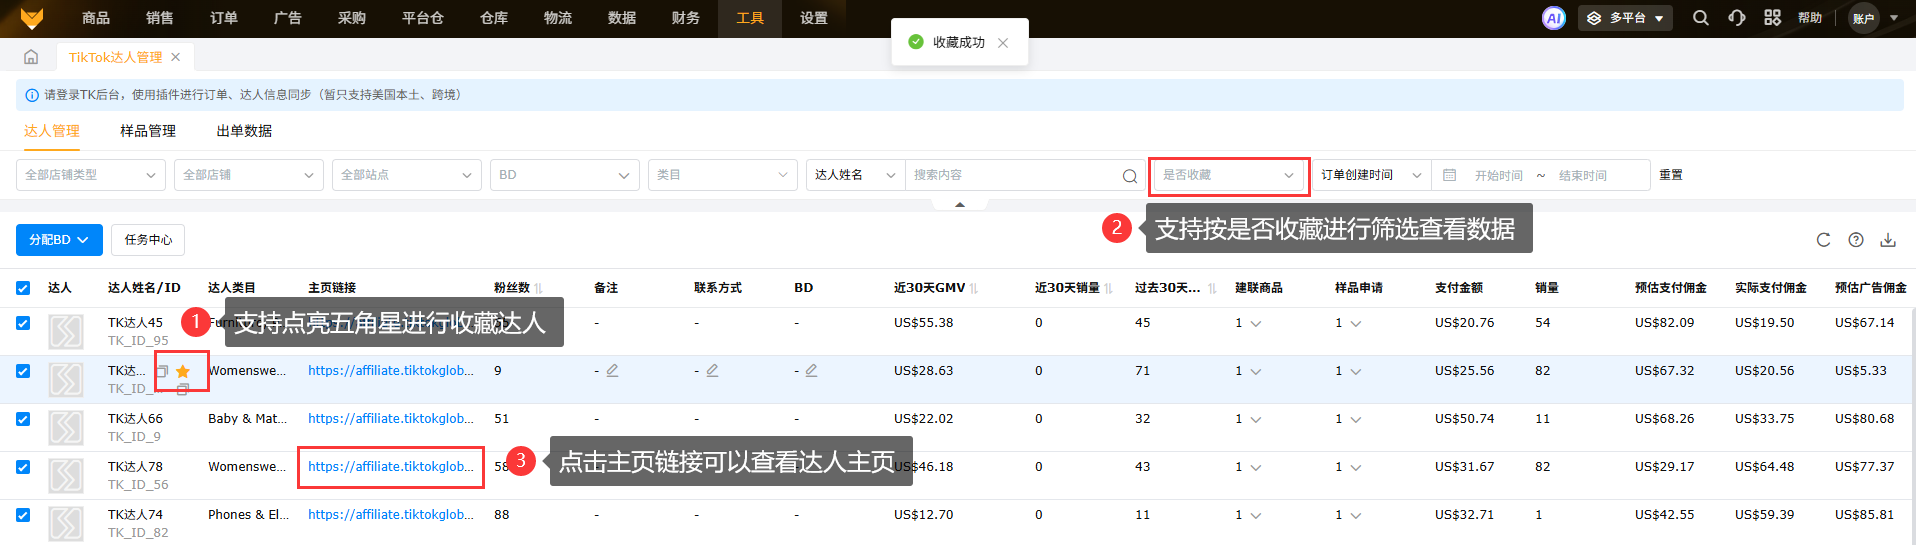Sort by 粉丝数 column
1916x545 pixels.
click(x=539, y=288)
